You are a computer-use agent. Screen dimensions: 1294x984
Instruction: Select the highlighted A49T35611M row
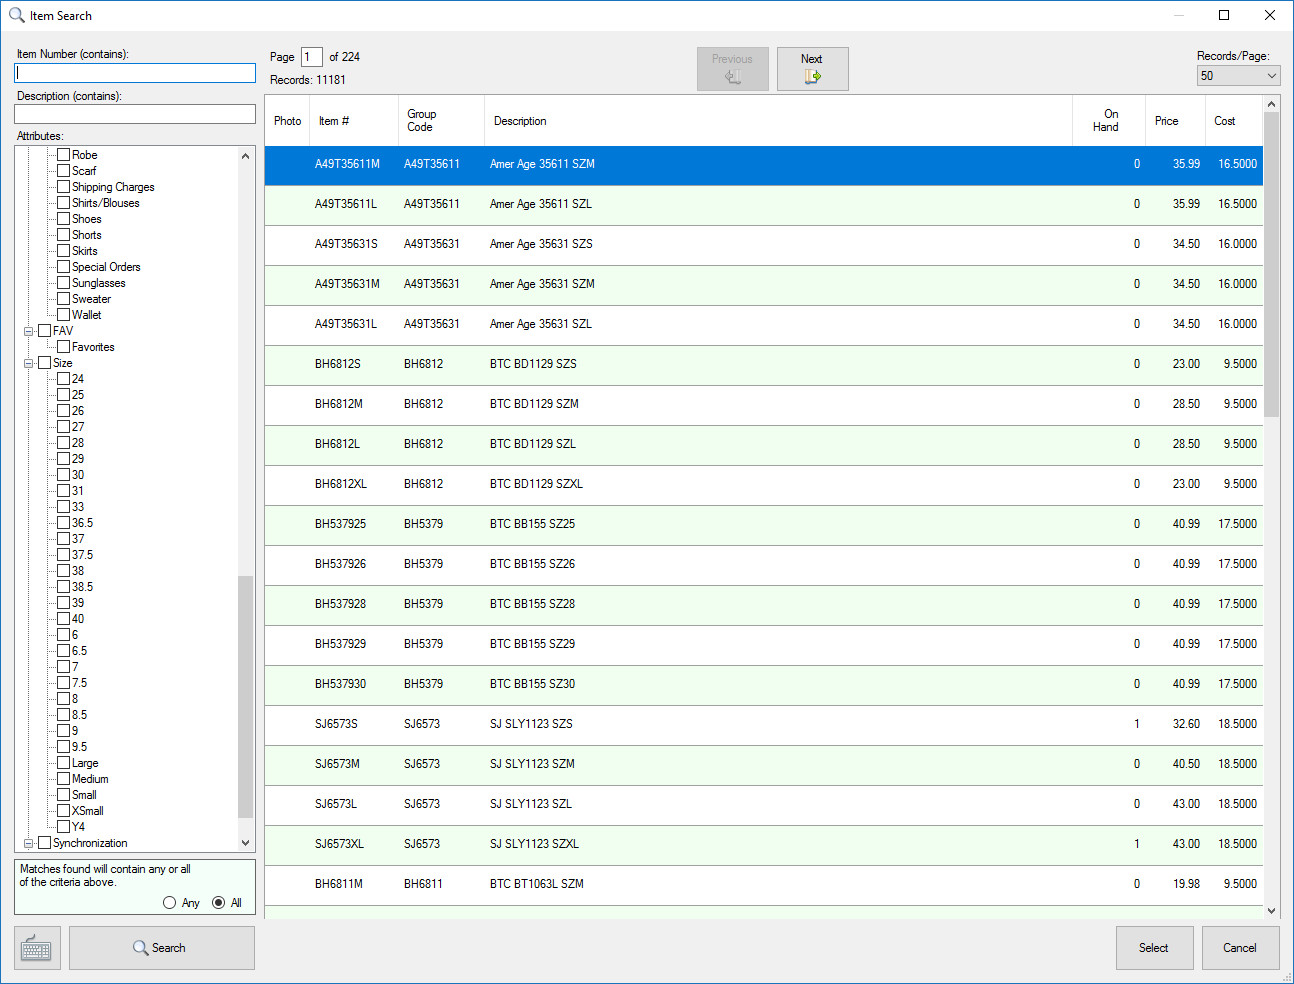point(764,164)
